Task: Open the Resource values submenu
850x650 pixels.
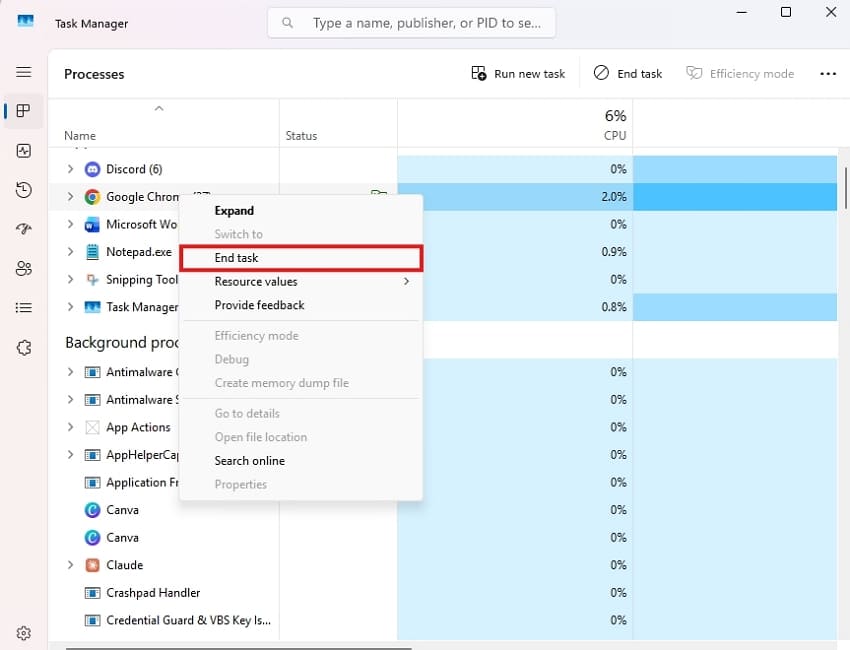Action: pos(301,281)
